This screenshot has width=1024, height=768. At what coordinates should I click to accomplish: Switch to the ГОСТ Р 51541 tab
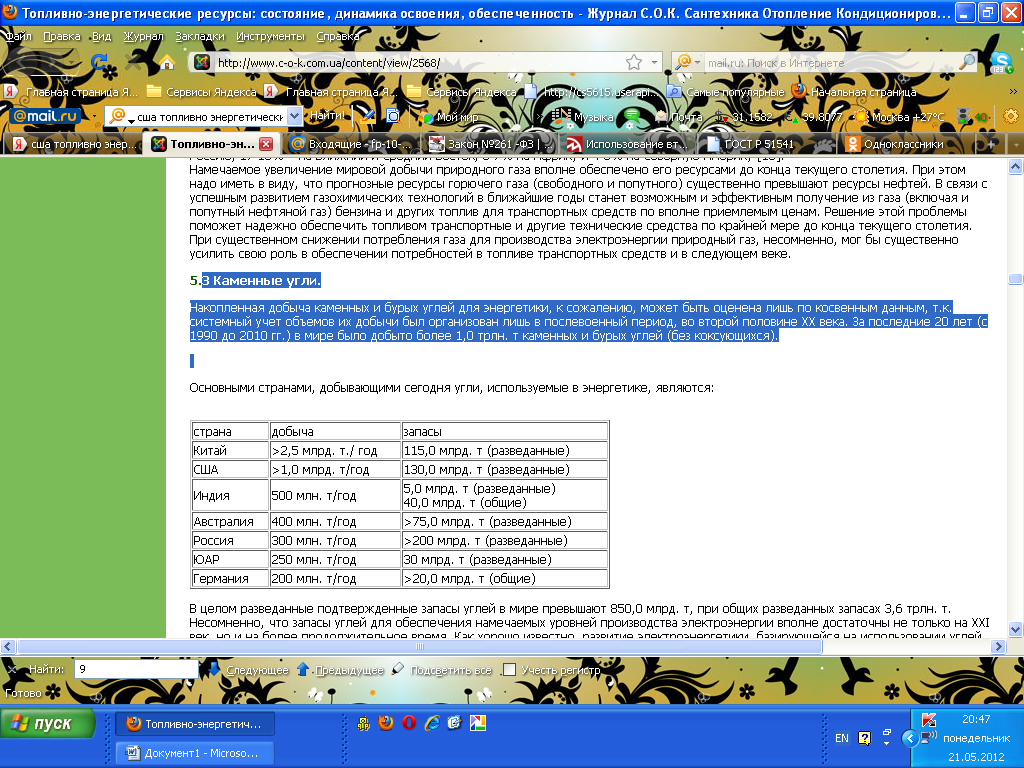point(767,144)
